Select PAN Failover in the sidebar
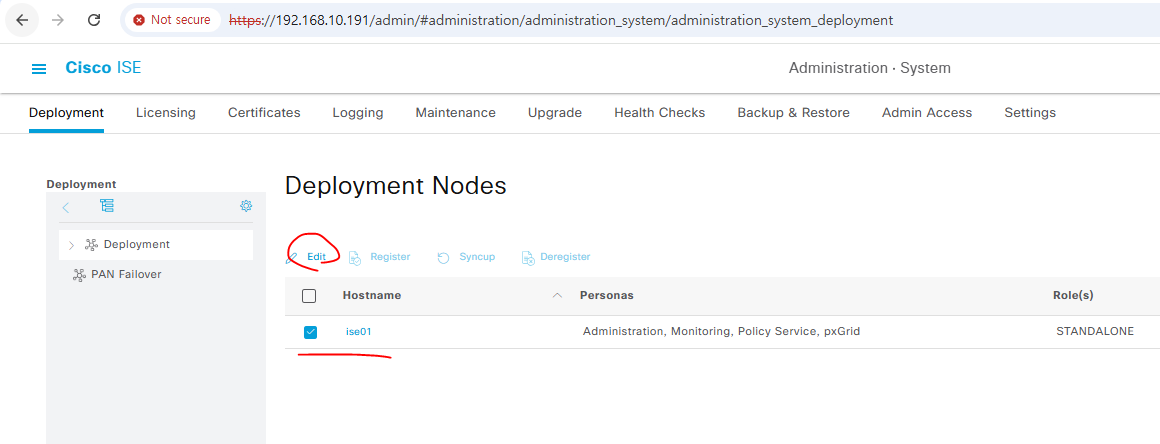This screenshot has height=444, width=1160. tap(126, 275)
